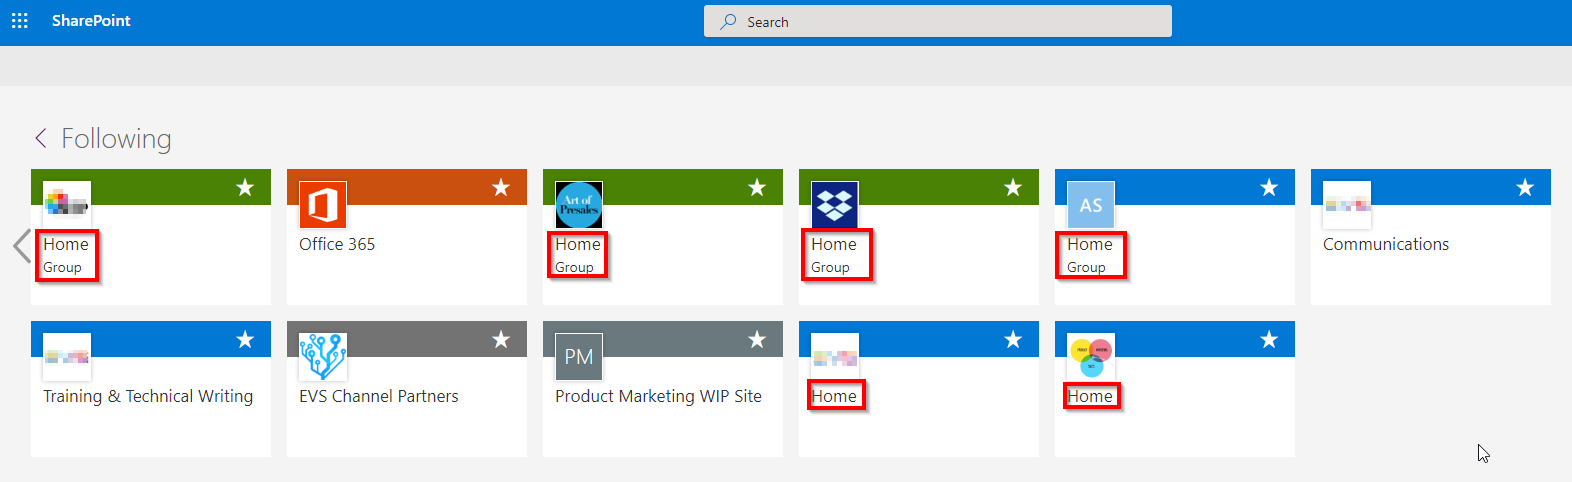Toggle star on the Dropbox logo card
Image resolution: width=1572 pixels, height=482 pixels.
click(1013, 187)
